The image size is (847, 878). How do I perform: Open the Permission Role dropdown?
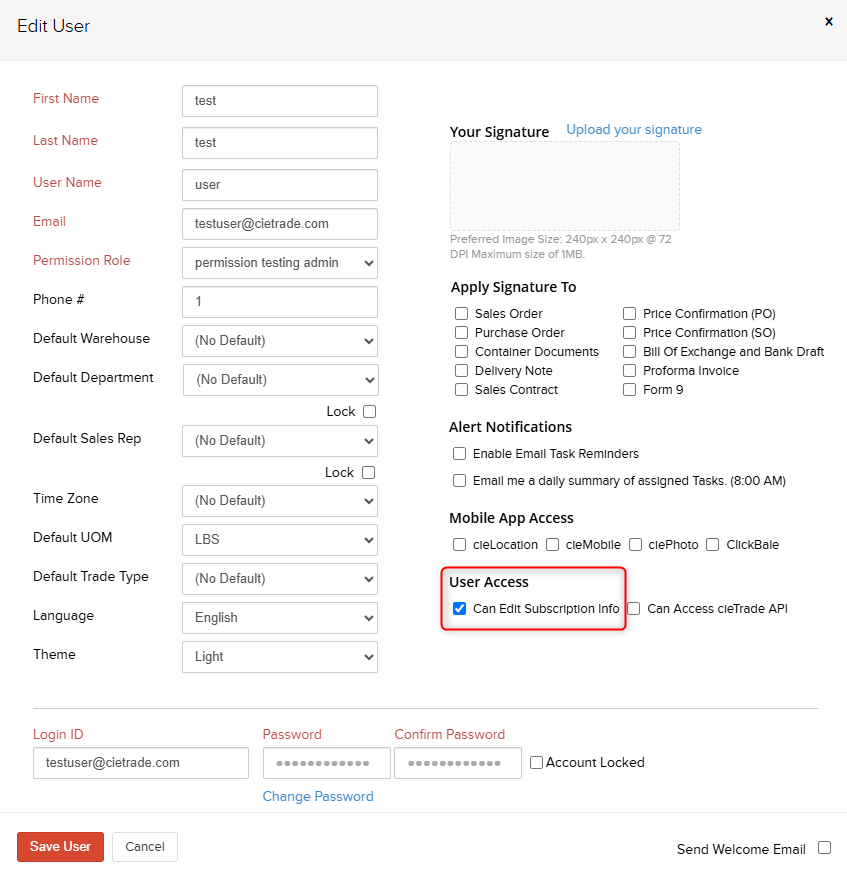(280, 263)
